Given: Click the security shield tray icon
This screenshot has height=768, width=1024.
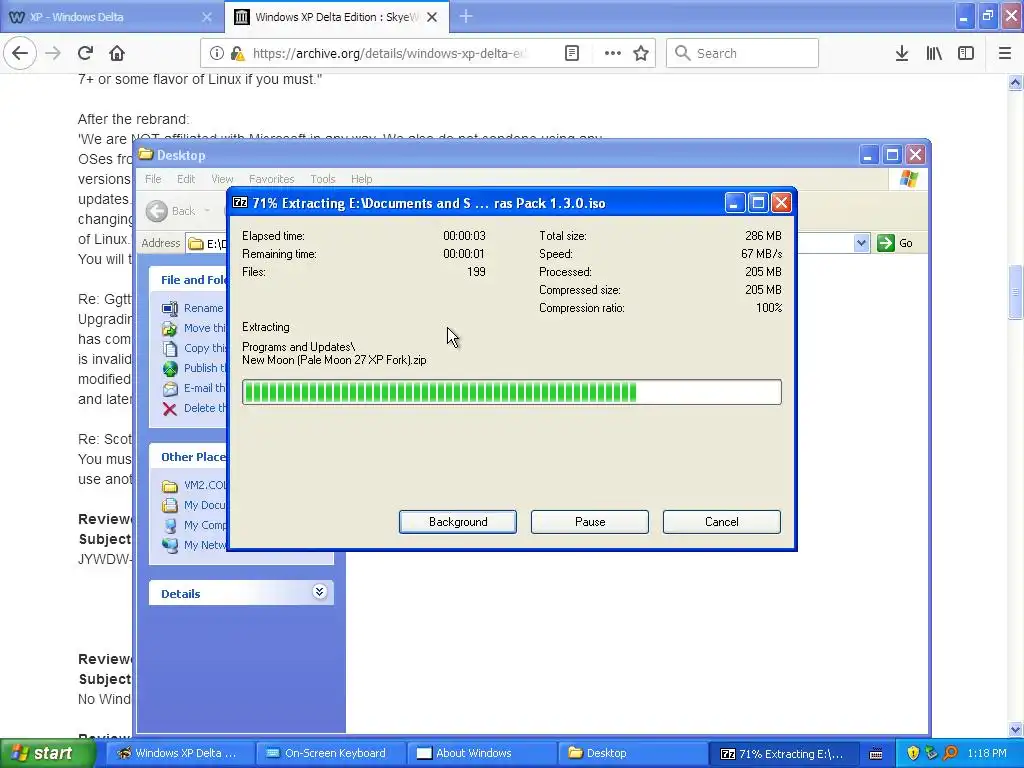Looking at the screenshot, I should (x=913, y=754).
